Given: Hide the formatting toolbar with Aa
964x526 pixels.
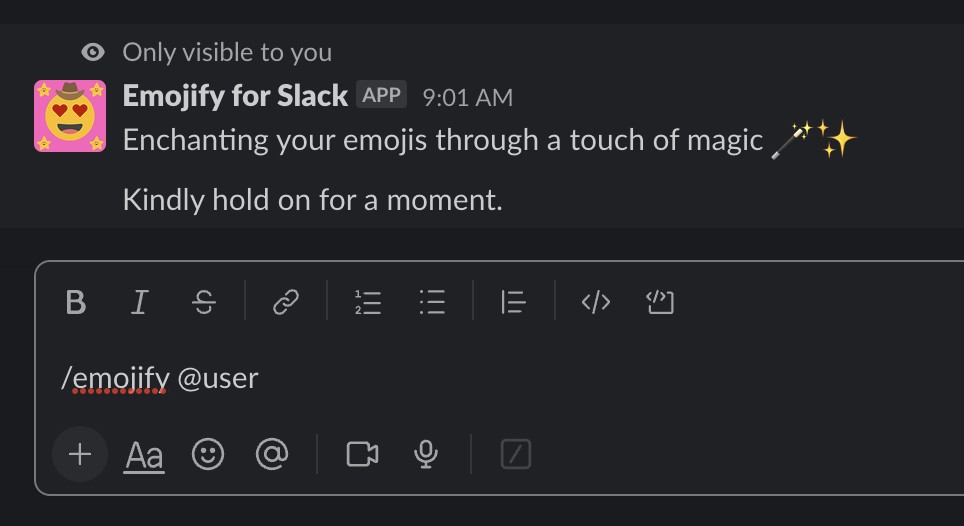Looking at the screenshot, I should pos(144,456).
